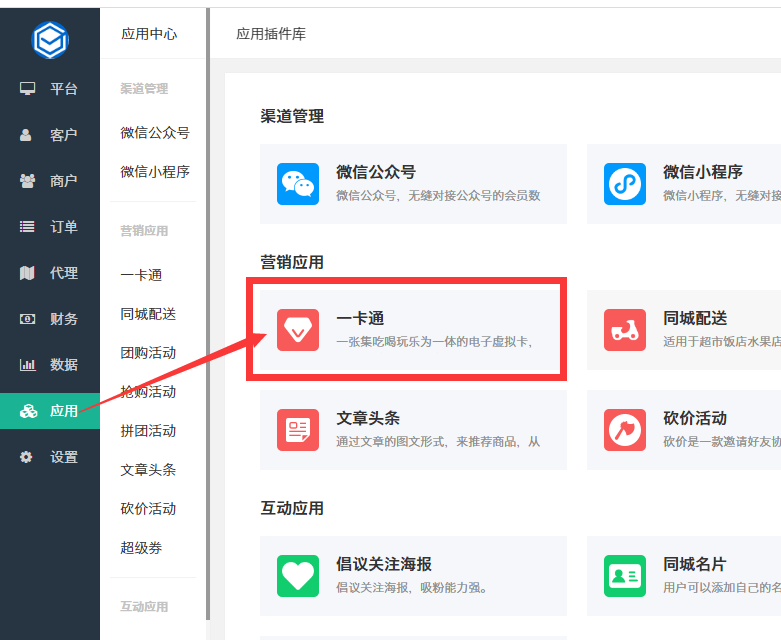
Task: Click the cubes icon beside 应用
Action: (x=28, y=411)
